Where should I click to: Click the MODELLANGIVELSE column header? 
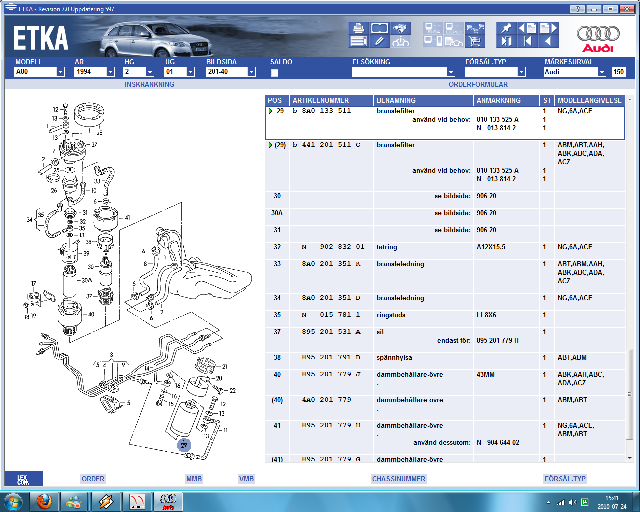[x=589, y=100]
